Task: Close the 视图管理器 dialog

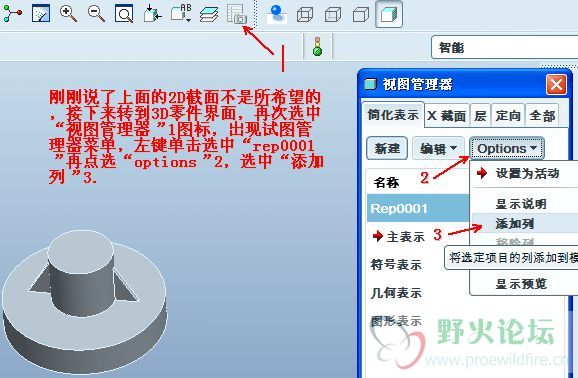Action: click(x=556, y=84)
